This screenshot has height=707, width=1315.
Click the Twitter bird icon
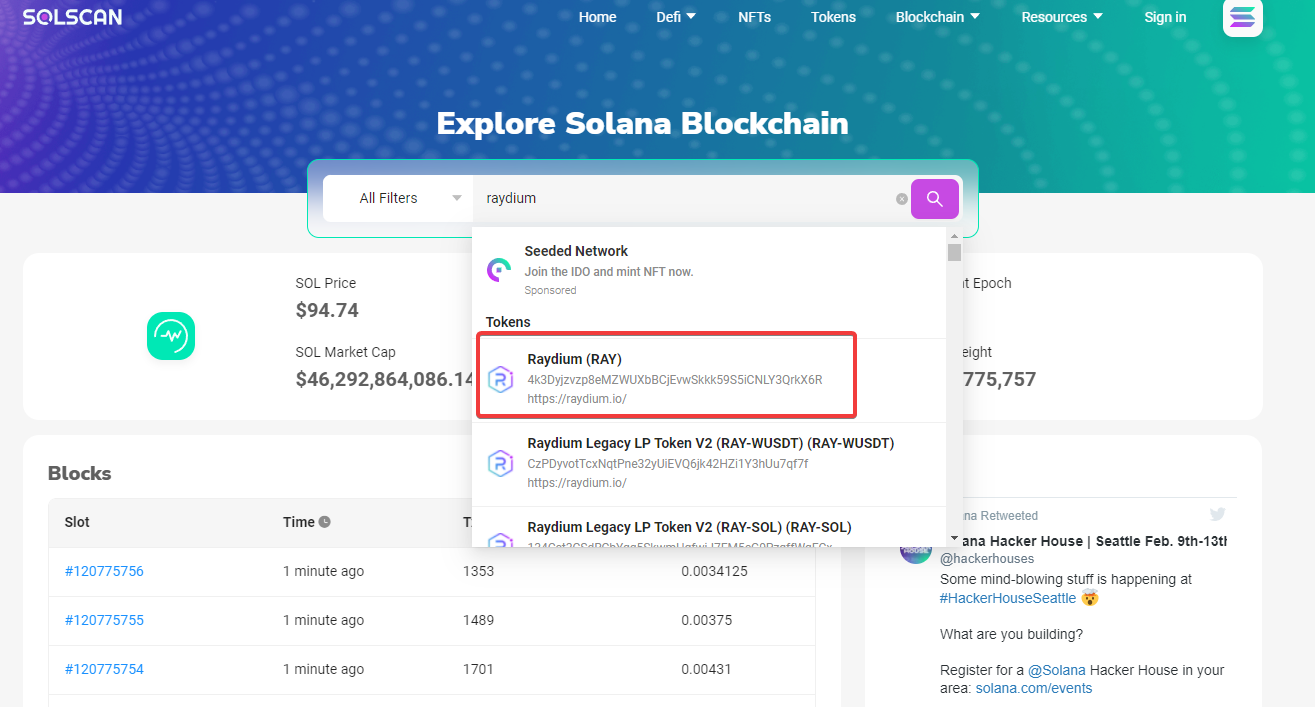click(1217, 514)
